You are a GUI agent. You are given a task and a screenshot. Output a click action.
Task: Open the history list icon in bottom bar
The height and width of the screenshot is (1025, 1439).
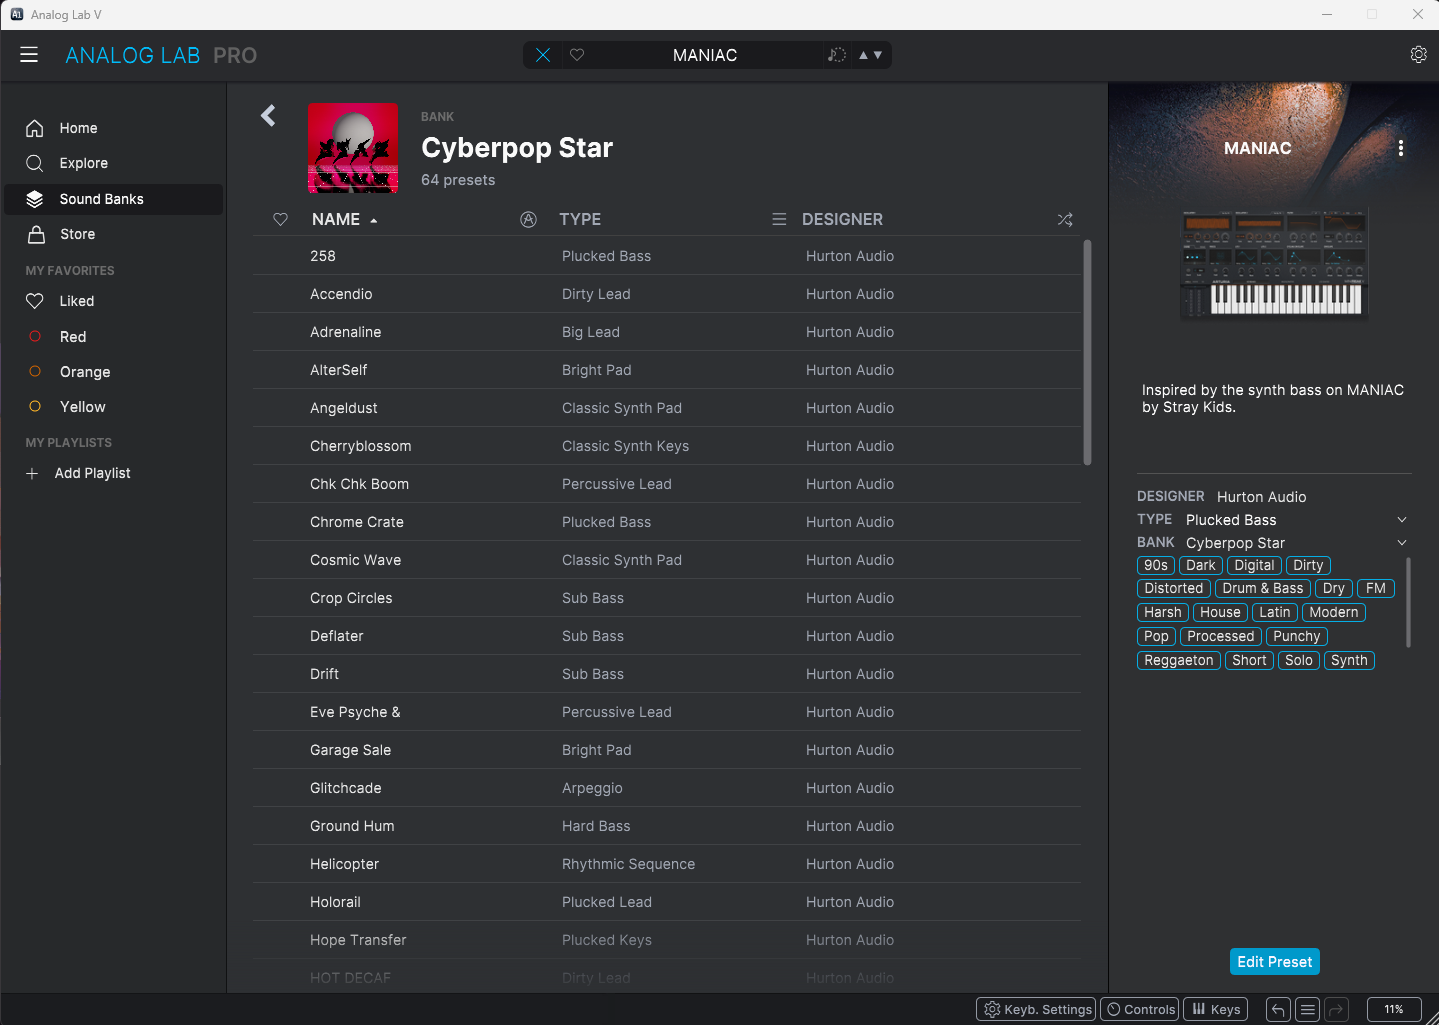click(x=1307, y=1009)
